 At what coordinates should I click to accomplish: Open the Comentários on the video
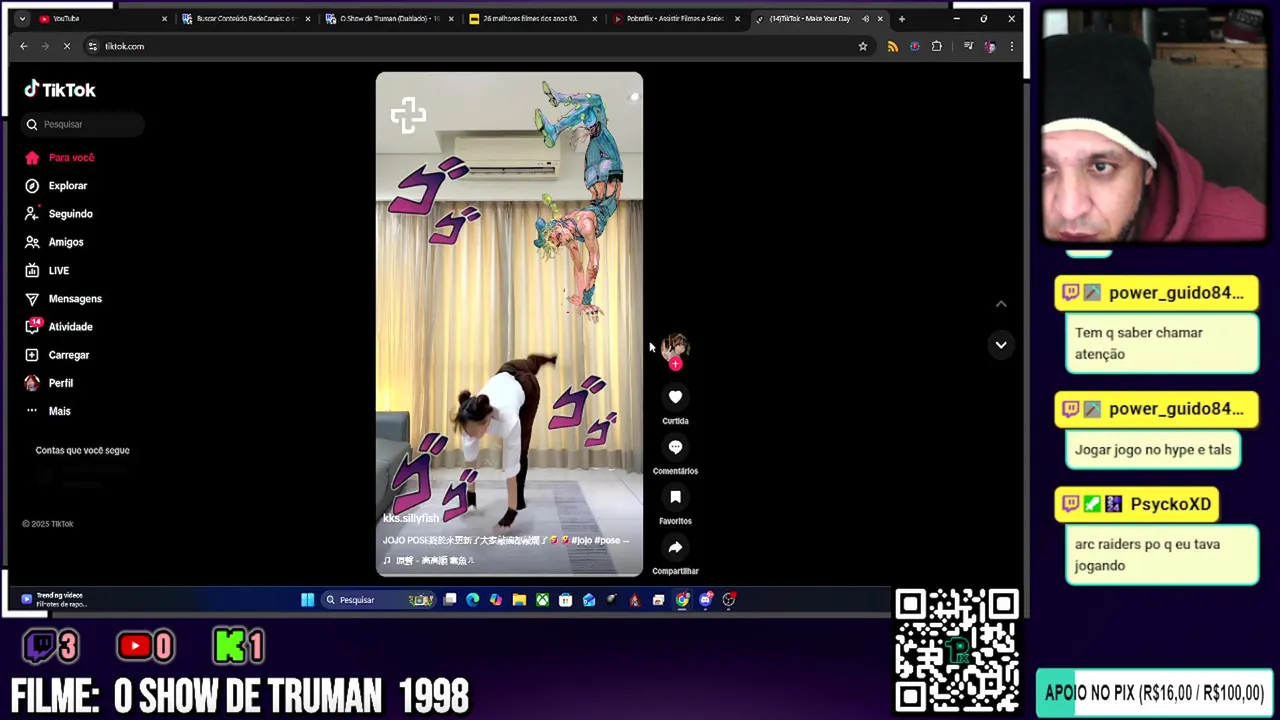click(x=675, y=447)
